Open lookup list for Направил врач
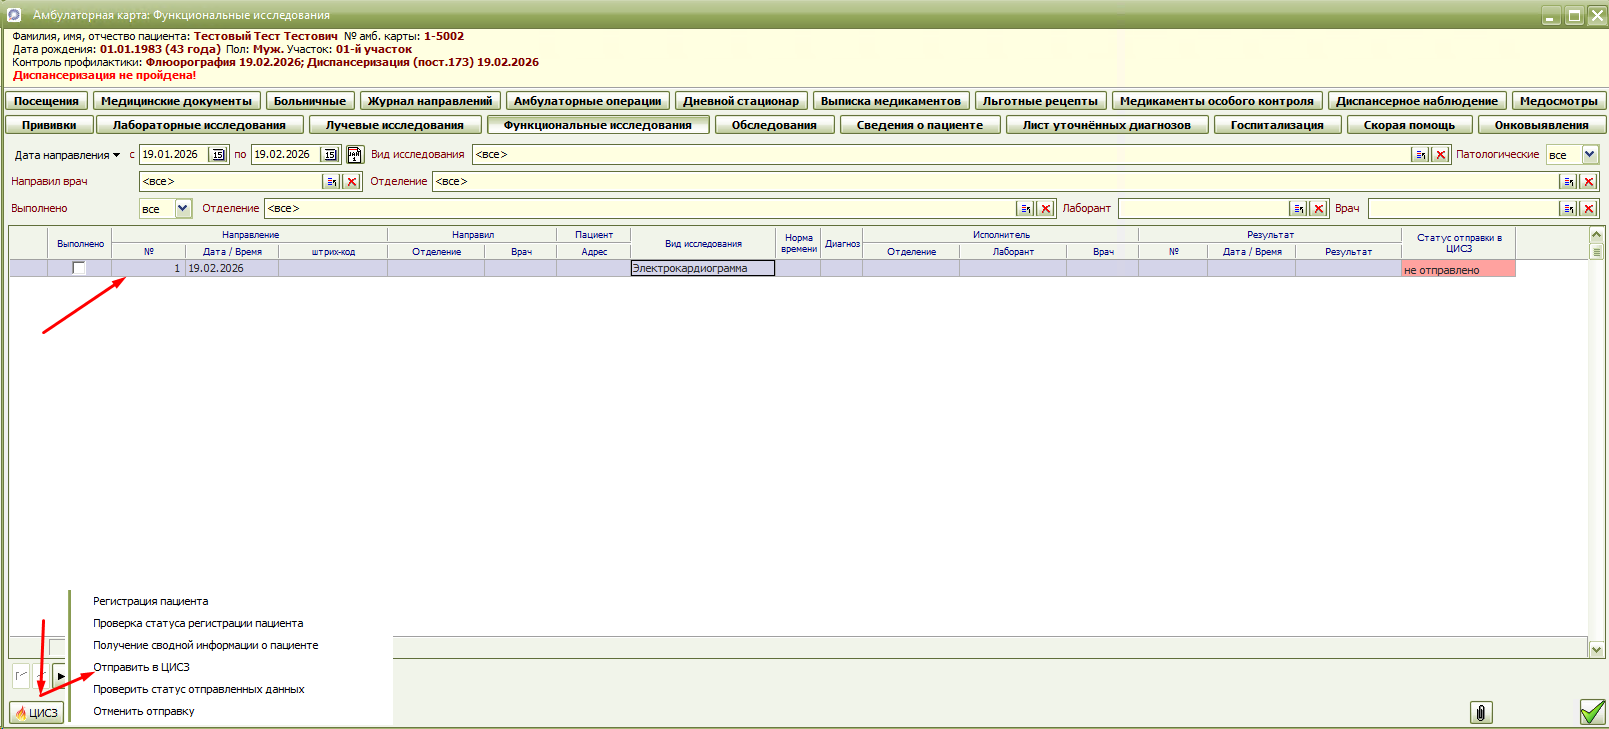 pos(331,182)
